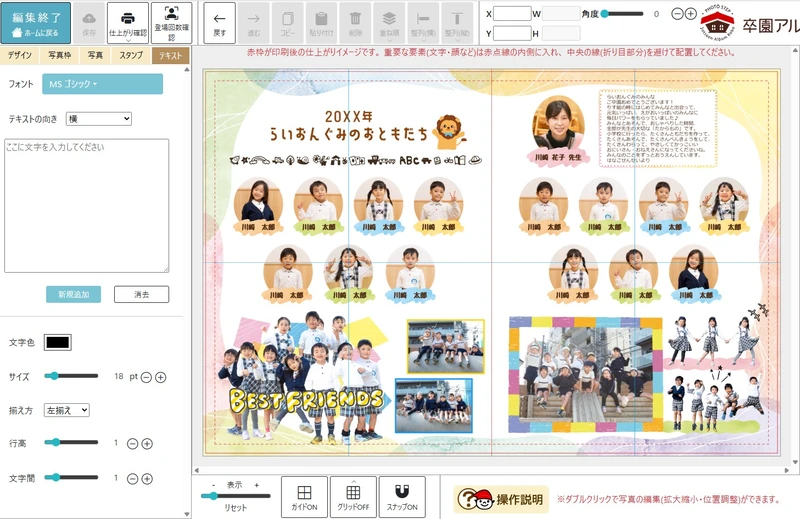The image size is (800, 519).
Task: Toggle the ガイドON guide button
Action: (x=304, y=497)
